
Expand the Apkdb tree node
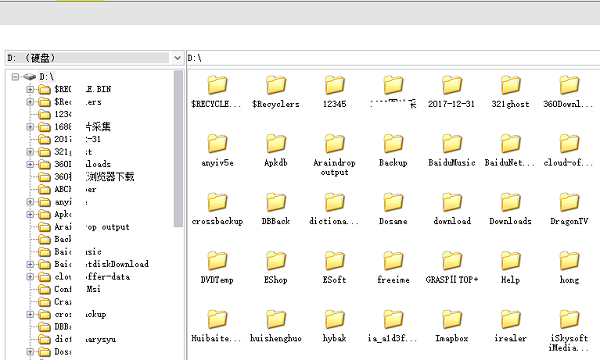(30, 214)
